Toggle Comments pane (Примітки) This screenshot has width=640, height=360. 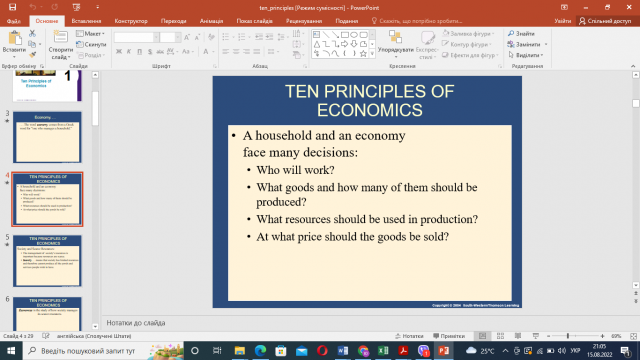tap(449, 336)
